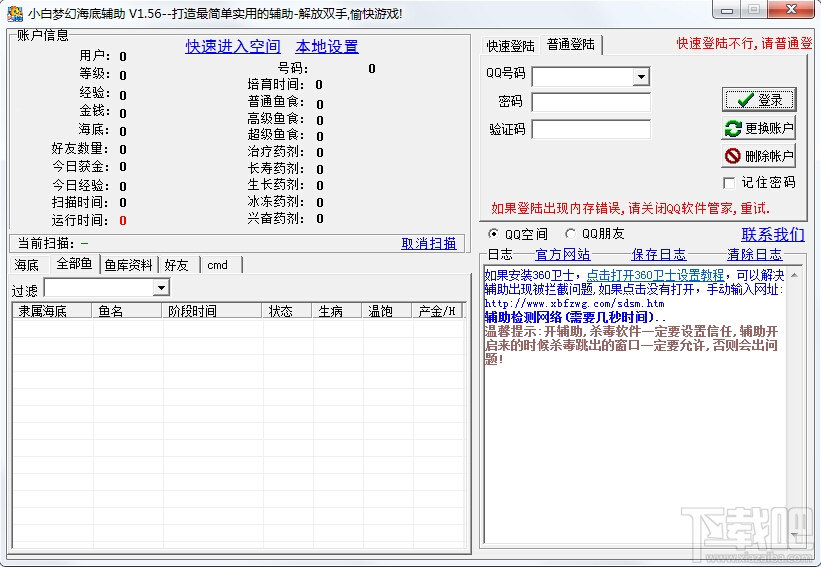Open the 海底 tab
Screen dimensions: 821x568
tap(29, 265)
